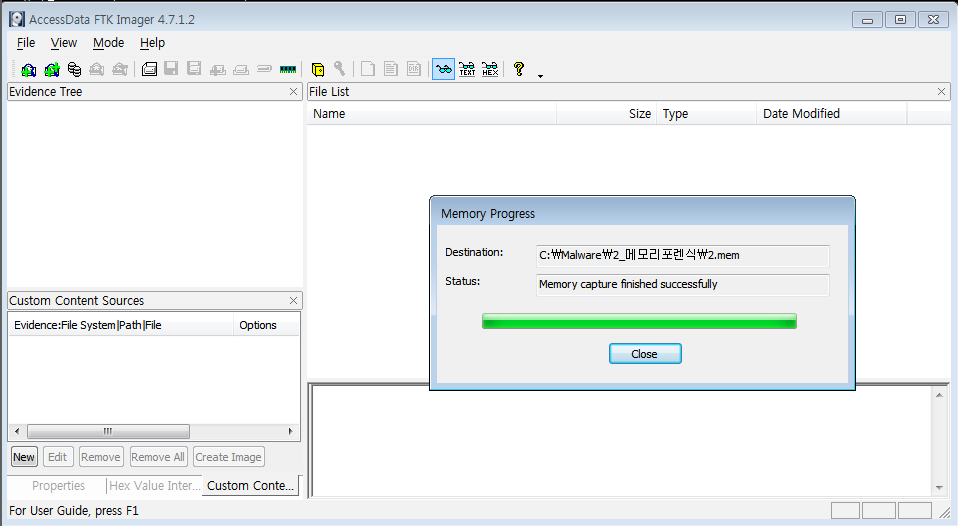The width and height of the screenshot is (958, 526).
Task: Click the Status field in Memory Progress
Action: tap(682, 285)
